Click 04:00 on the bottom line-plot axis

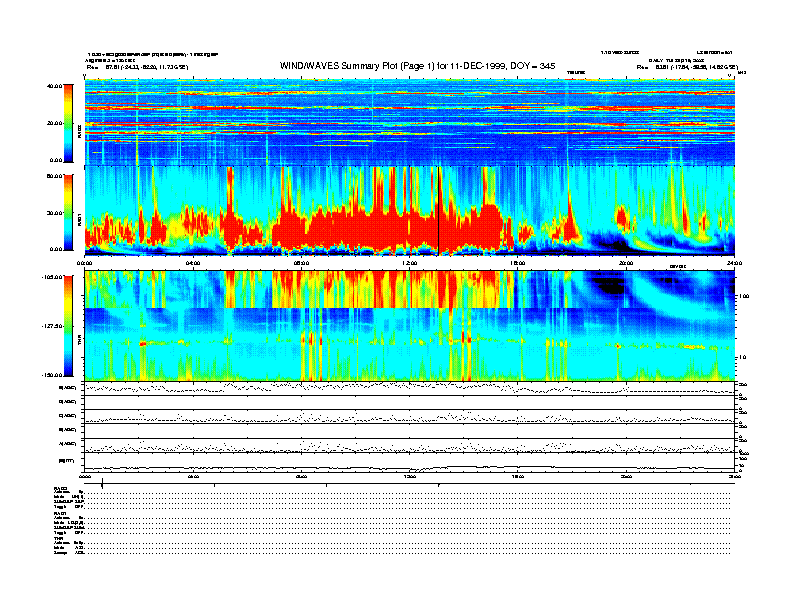pyautogui.click(x=193, y=476)
